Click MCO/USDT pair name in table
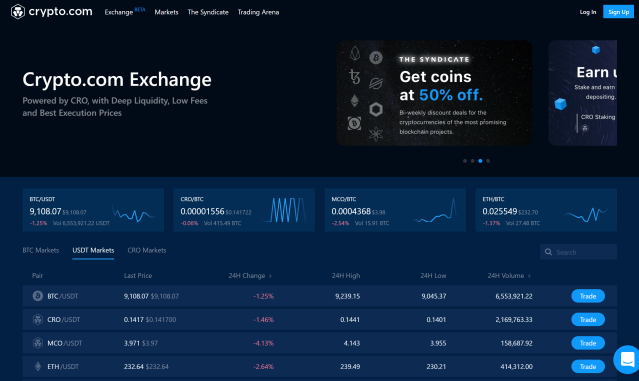 point(65,343)
